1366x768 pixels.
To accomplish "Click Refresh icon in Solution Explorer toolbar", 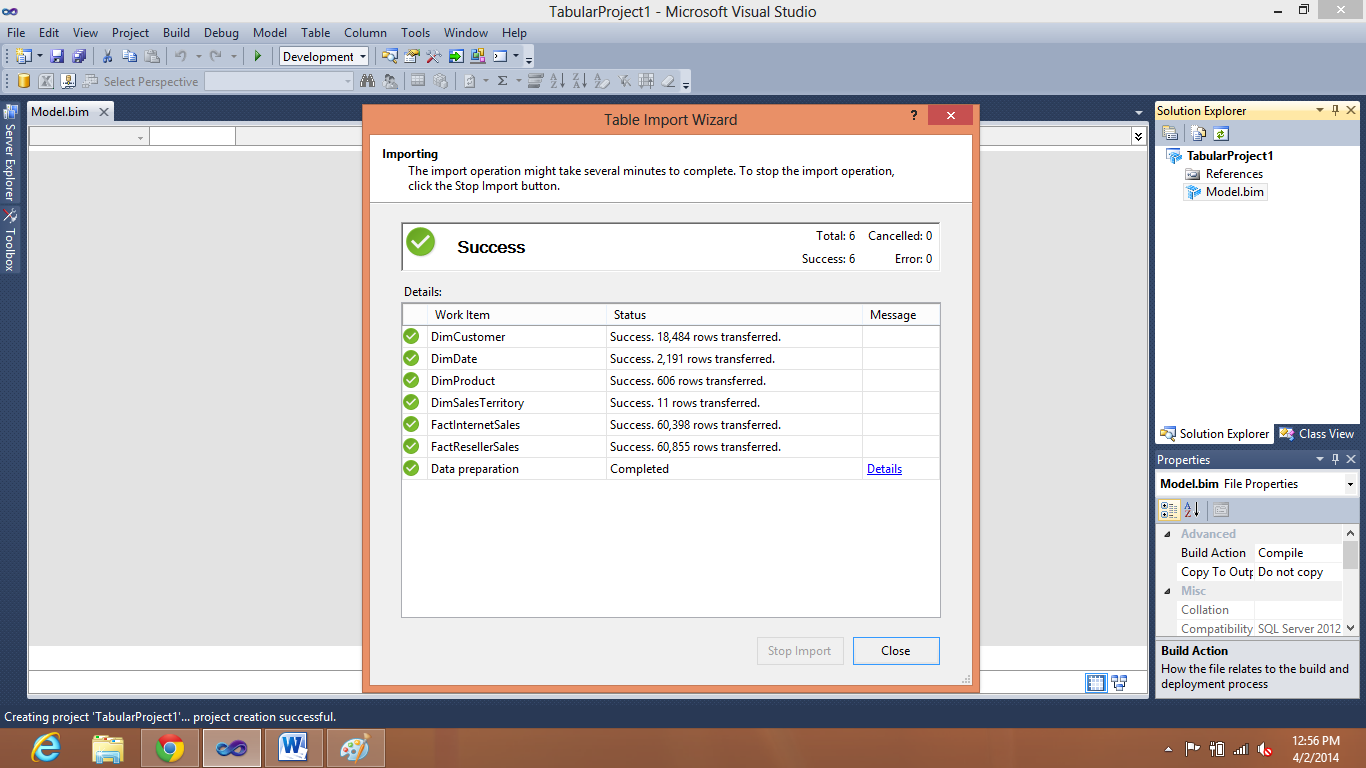I will pos(1221,133).
